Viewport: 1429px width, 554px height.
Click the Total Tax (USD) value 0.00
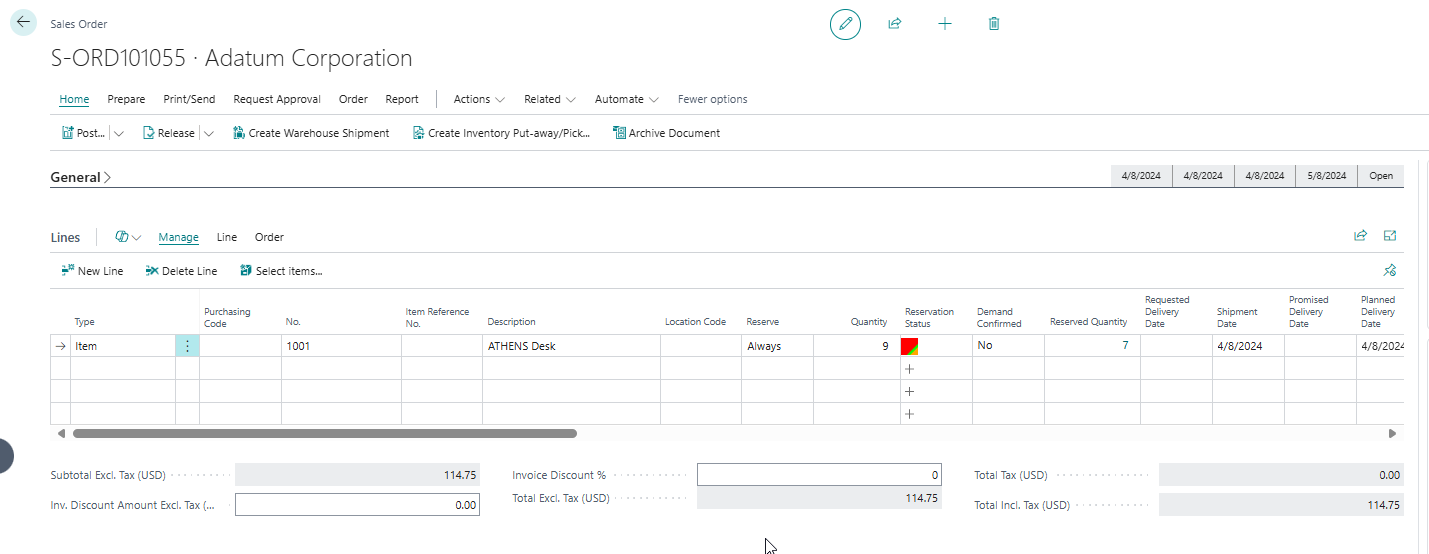tap(1281, 475)
